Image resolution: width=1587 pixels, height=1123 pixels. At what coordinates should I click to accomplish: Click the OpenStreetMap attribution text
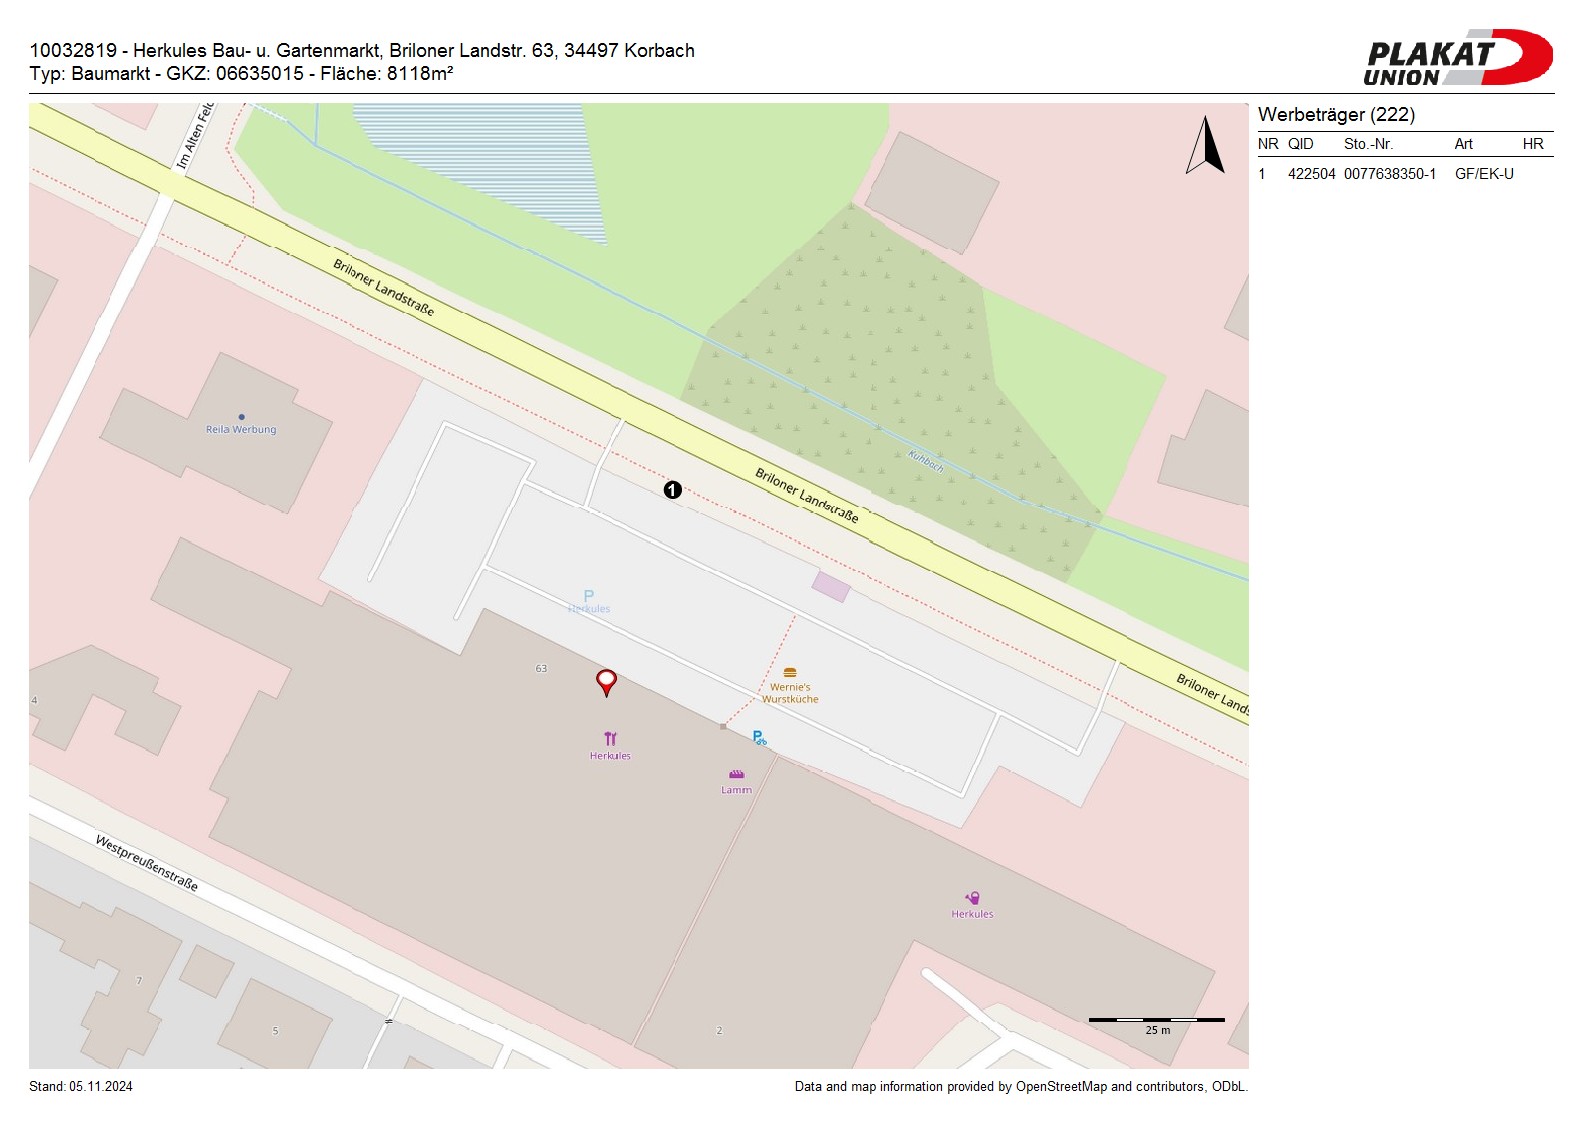[x=1020, y=1086]
